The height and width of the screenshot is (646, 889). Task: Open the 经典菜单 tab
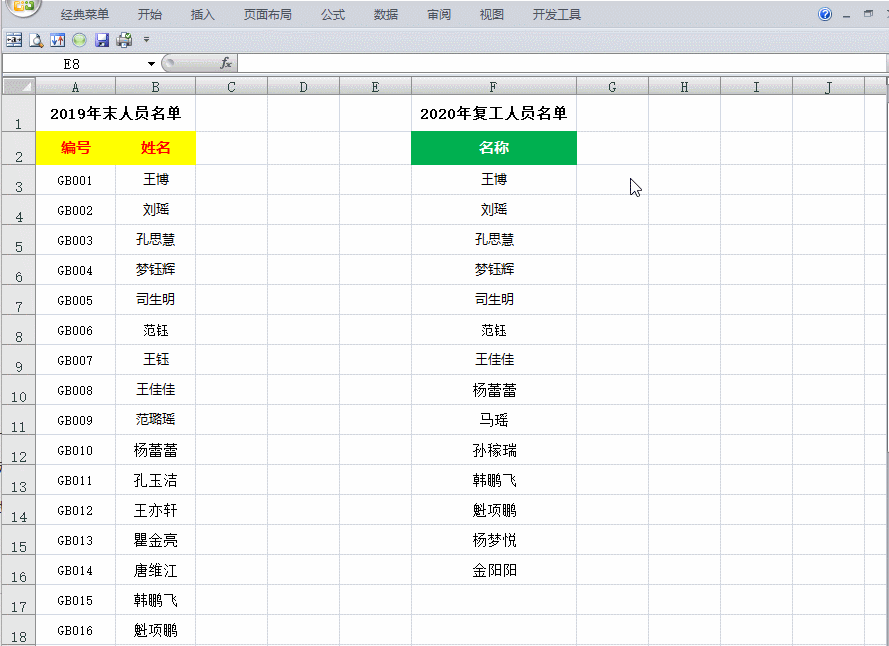click(84, 15)
